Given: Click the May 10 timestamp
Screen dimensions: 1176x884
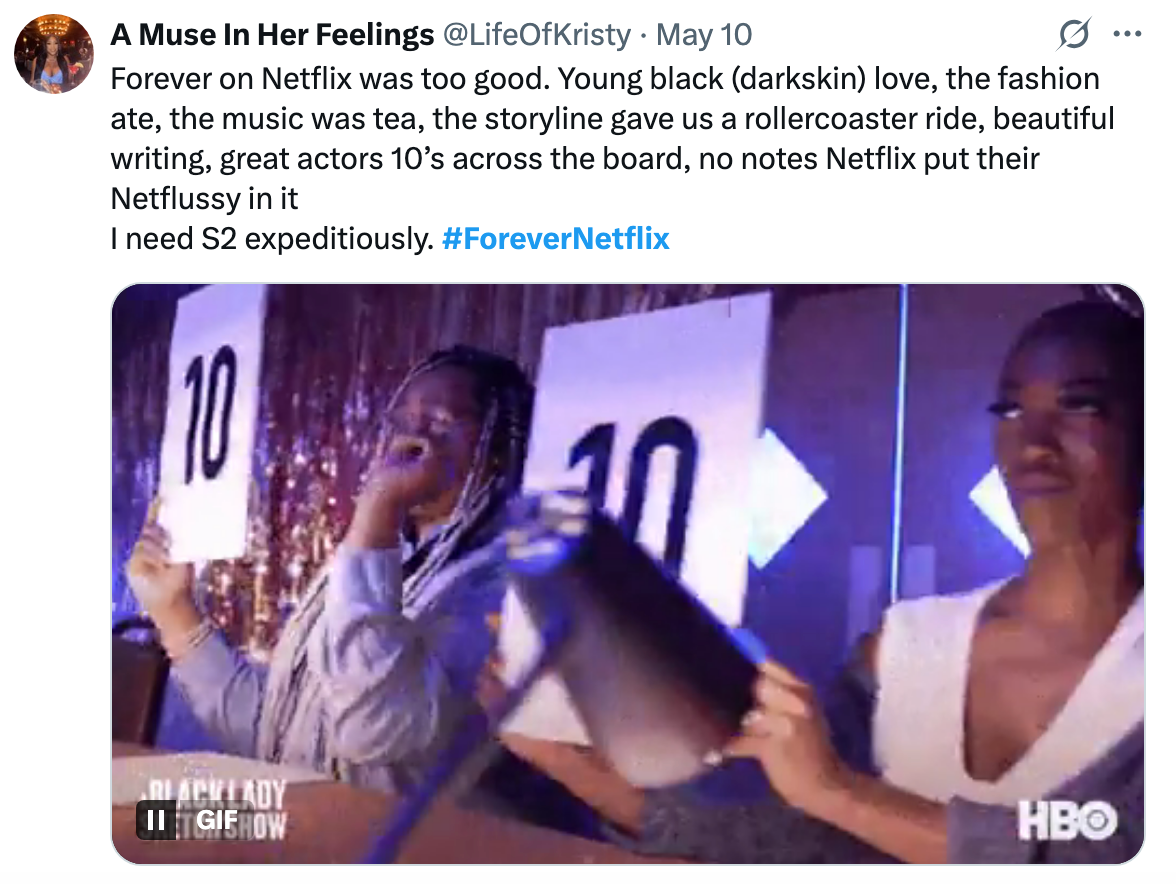Looking at the screenshot, I should [704, 34].
